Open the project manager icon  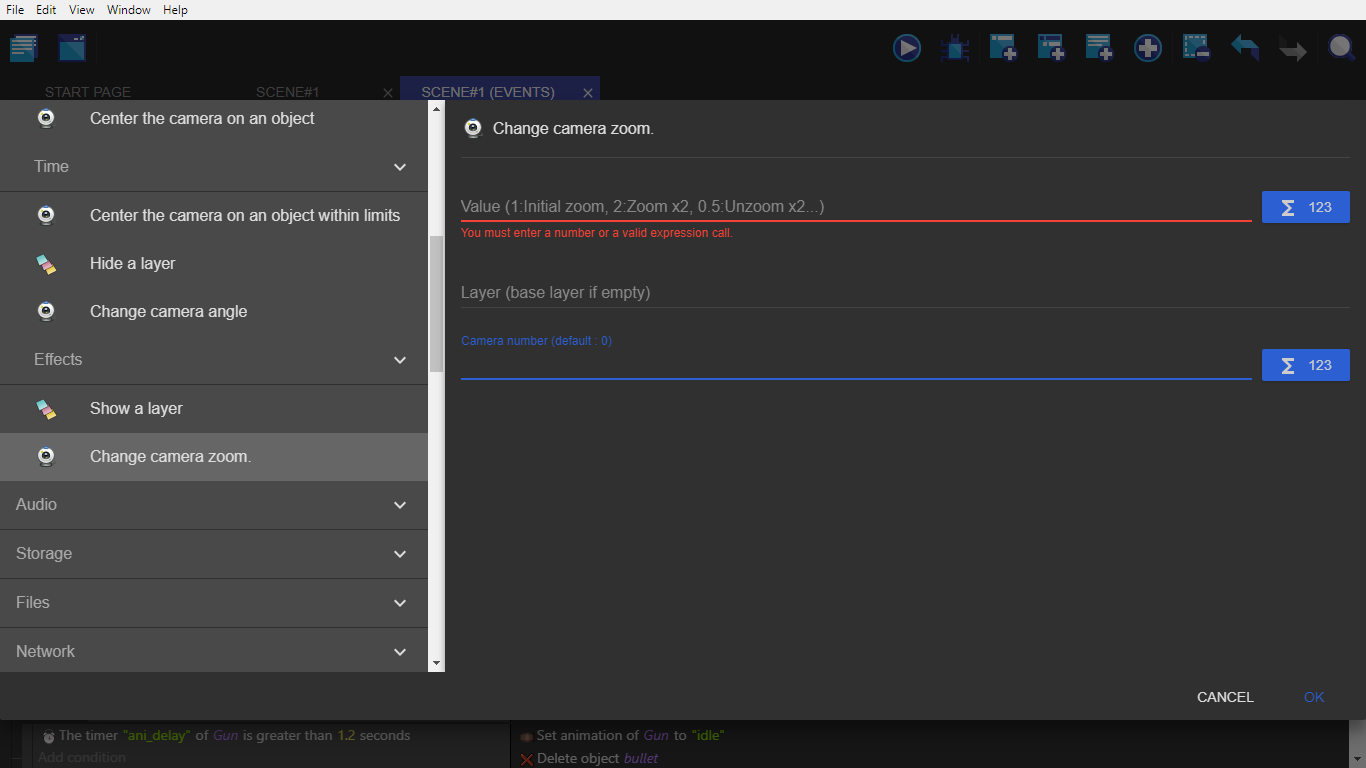tap(23, 48)
